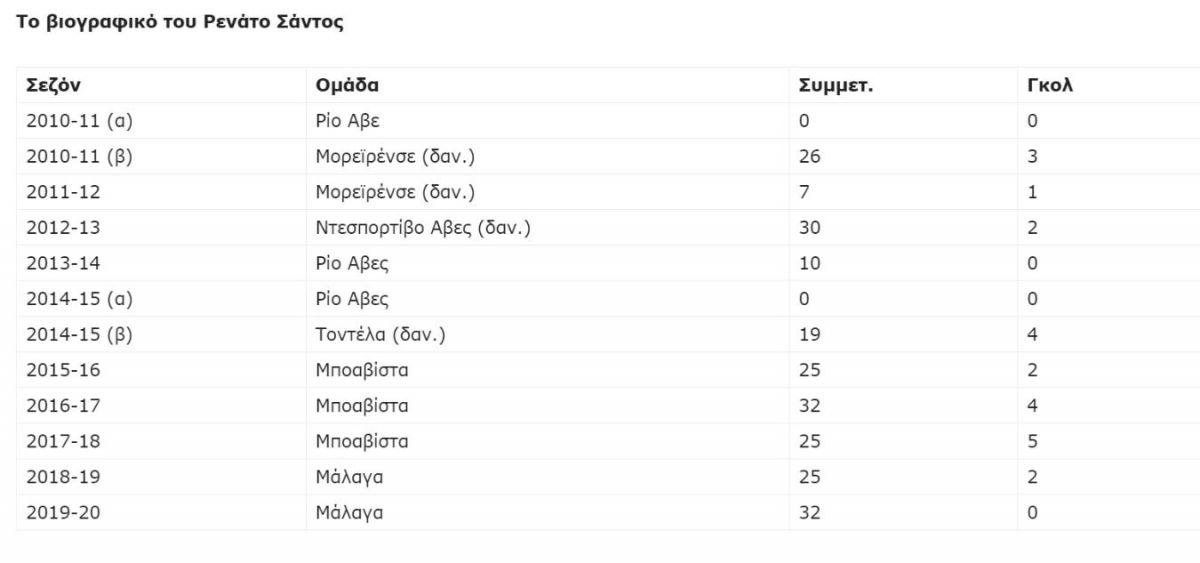This screenshot has height=563, width=1200.
Task: Click the Μορεϊρένσε (δαν.) cell in 2011-12 row
Action: 548,192
